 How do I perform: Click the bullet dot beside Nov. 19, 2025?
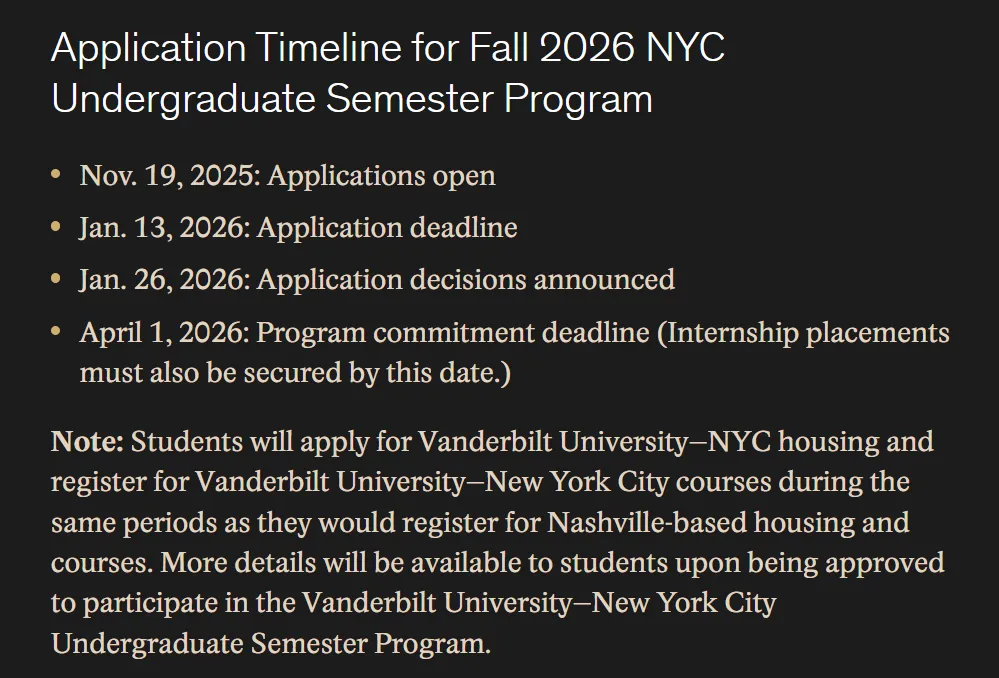pyautogui.click(x=56, y=176)
